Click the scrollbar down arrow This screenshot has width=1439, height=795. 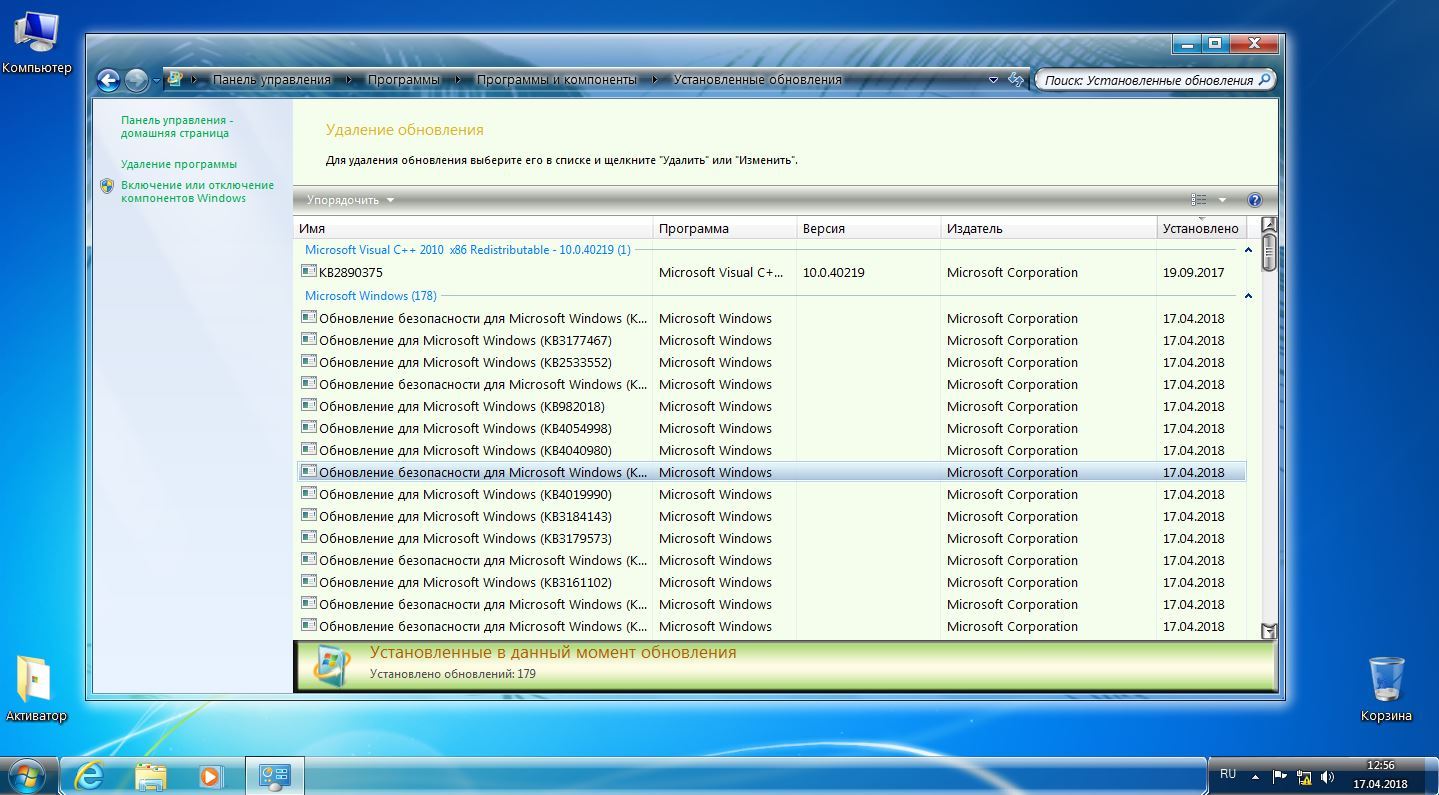1269,631
